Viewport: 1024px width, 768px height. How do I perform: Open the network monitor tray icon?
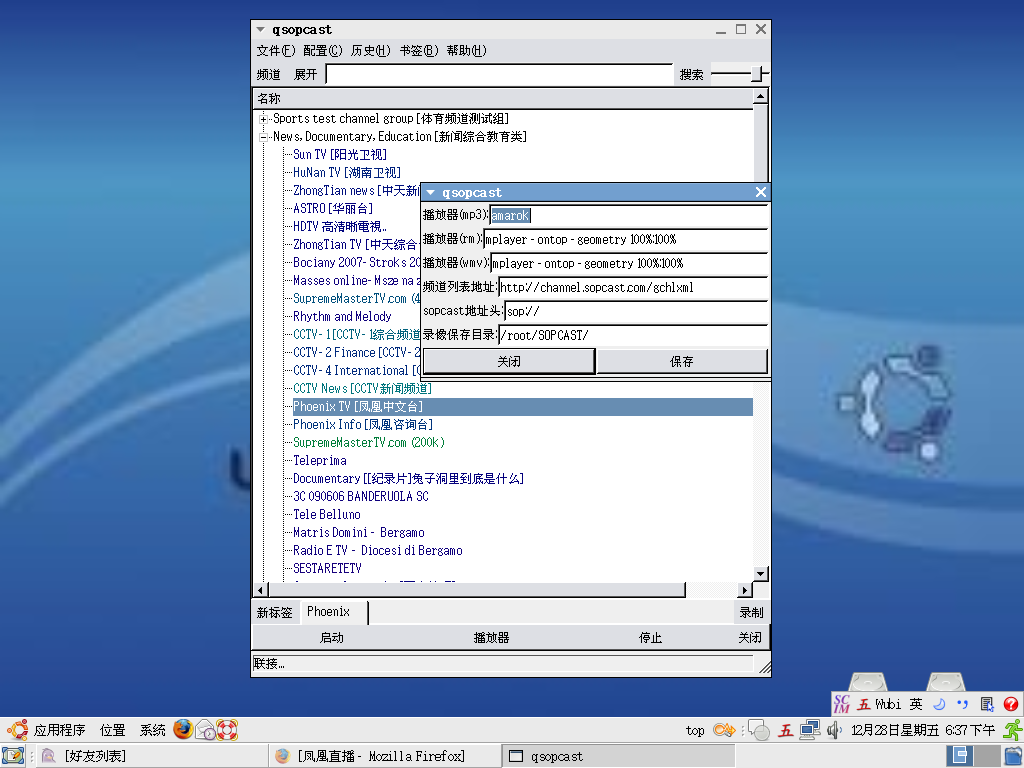[810, 729]
